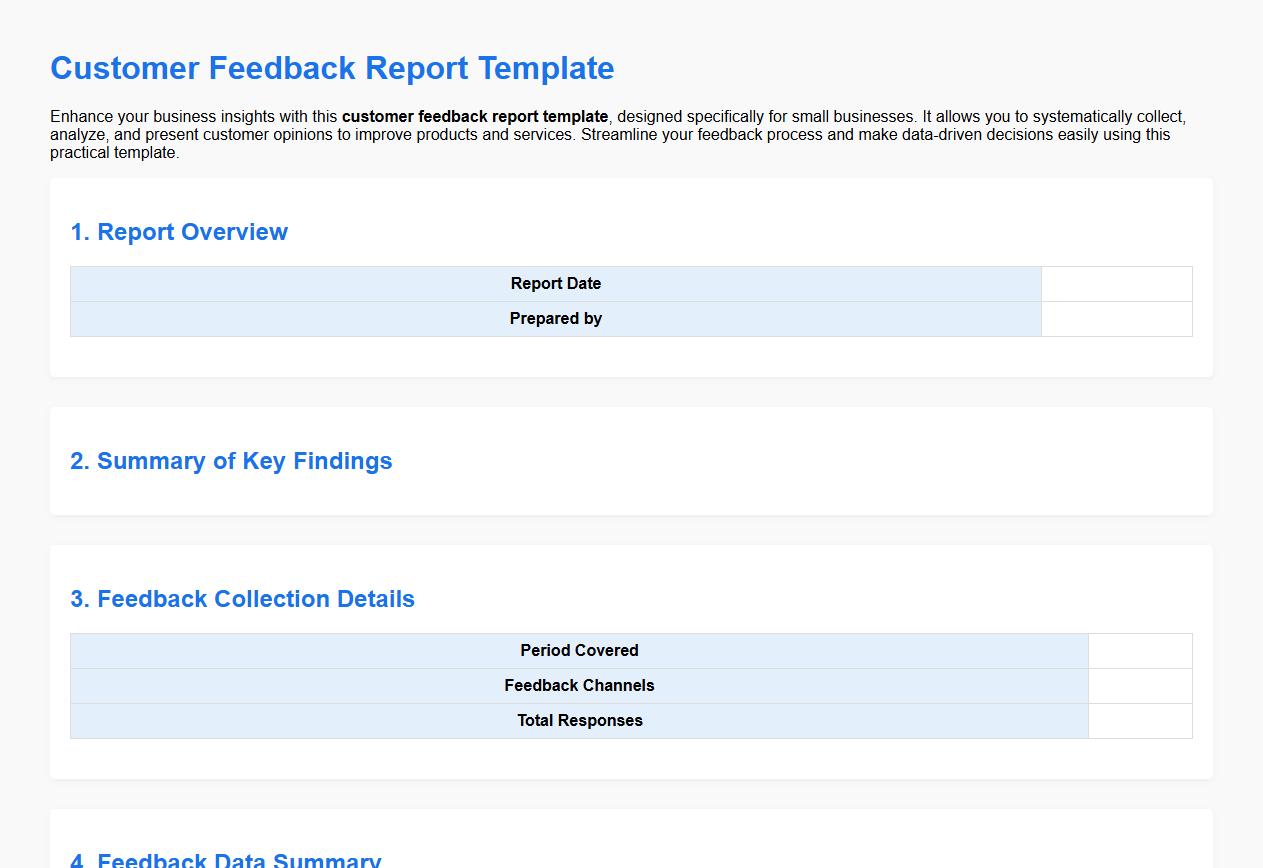Click the empty cell next to Prepared by
1263x868 pixels.
coord(1116,318)
